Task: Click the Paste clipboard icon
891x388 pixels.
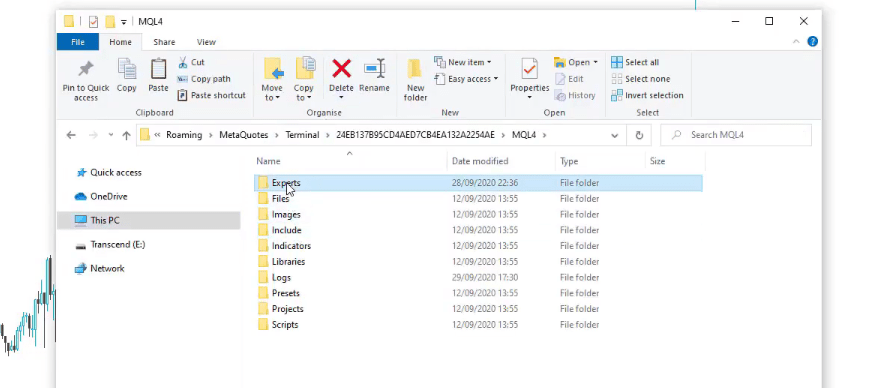Action: pyautogui.click(x=158, y=69)
